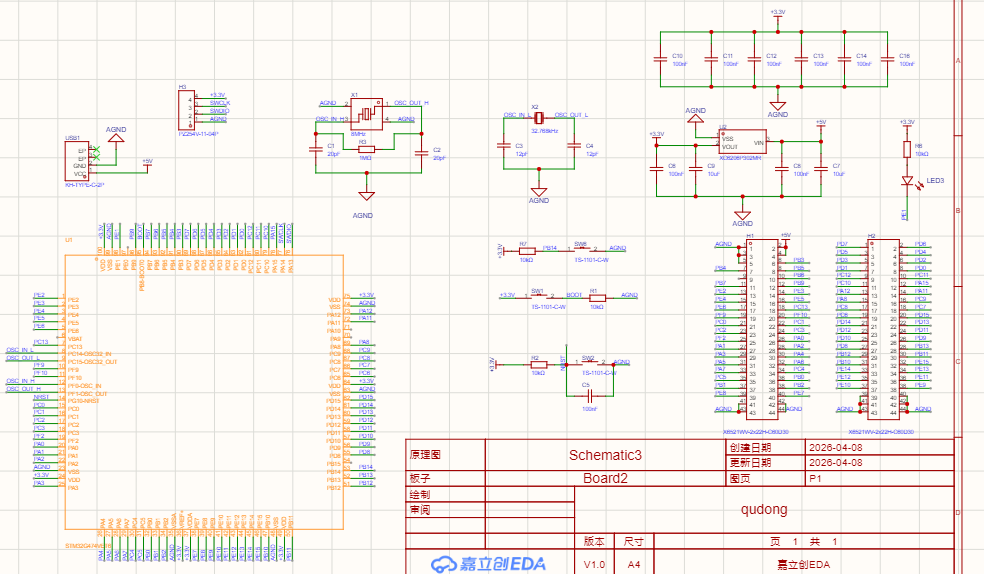The width and height of the screenshot is (984, 574).
Task: Select capacitor C10 symbol
Action: (x=661, y=58)
